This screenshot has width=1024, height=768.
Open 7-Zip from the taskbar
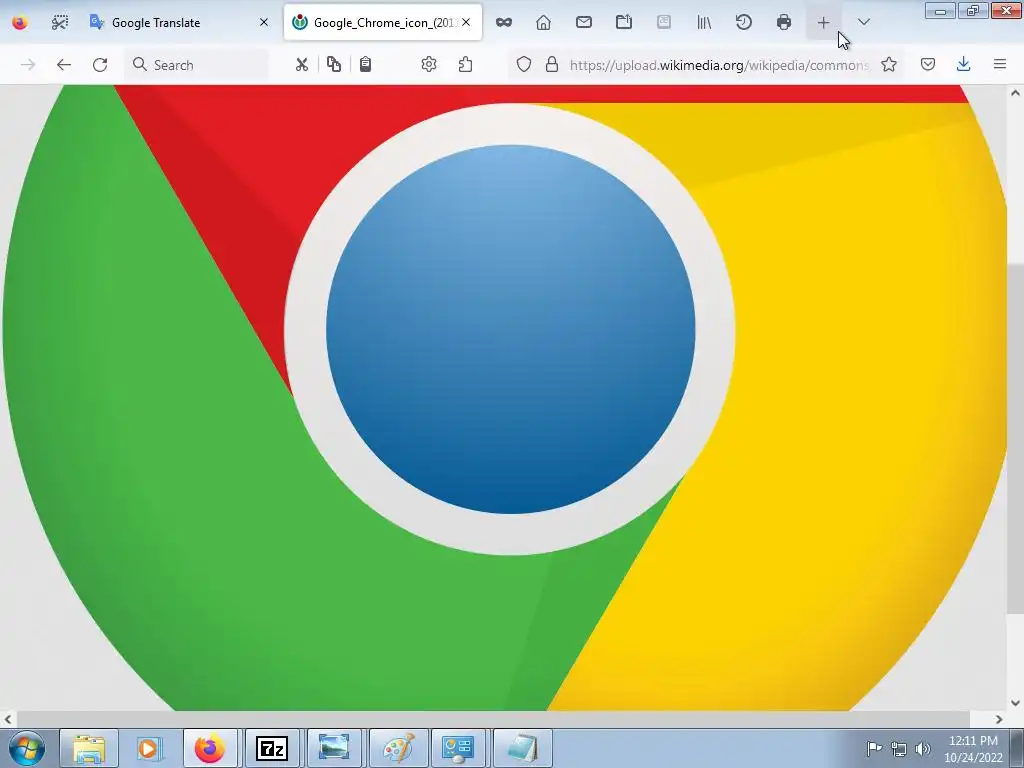click(272, 748)
